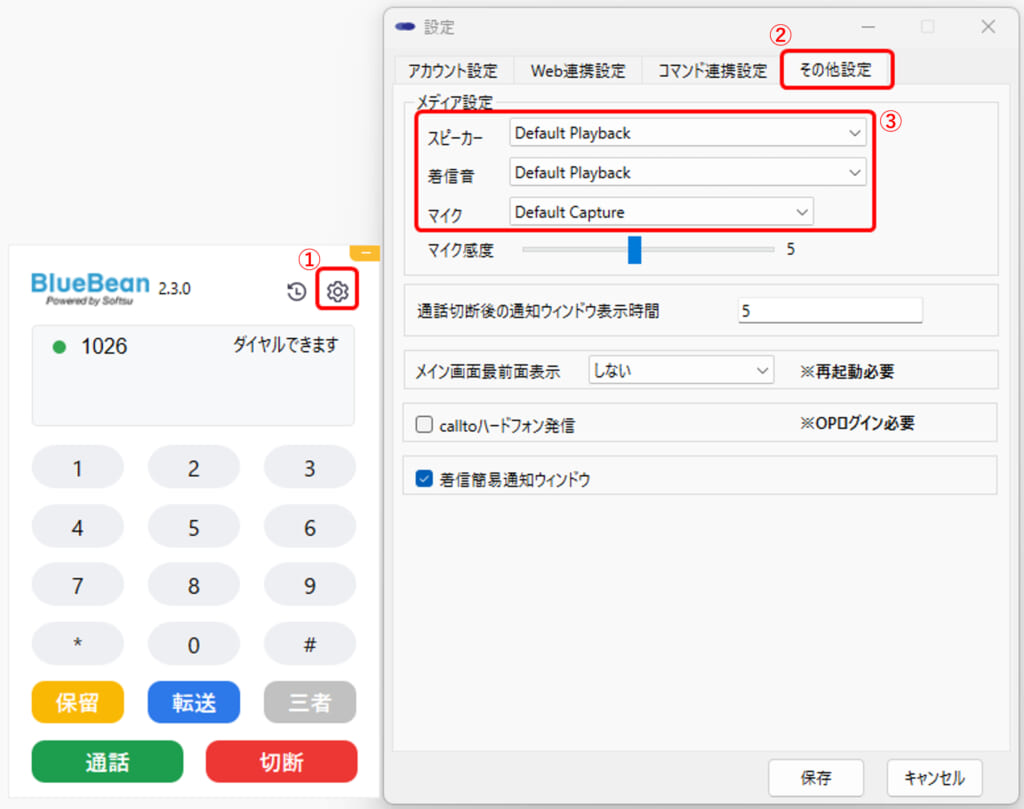The height and width of the screenshot is (809, 1024).
Task: Open settings via the gear icon
Action: click(338, 291)
